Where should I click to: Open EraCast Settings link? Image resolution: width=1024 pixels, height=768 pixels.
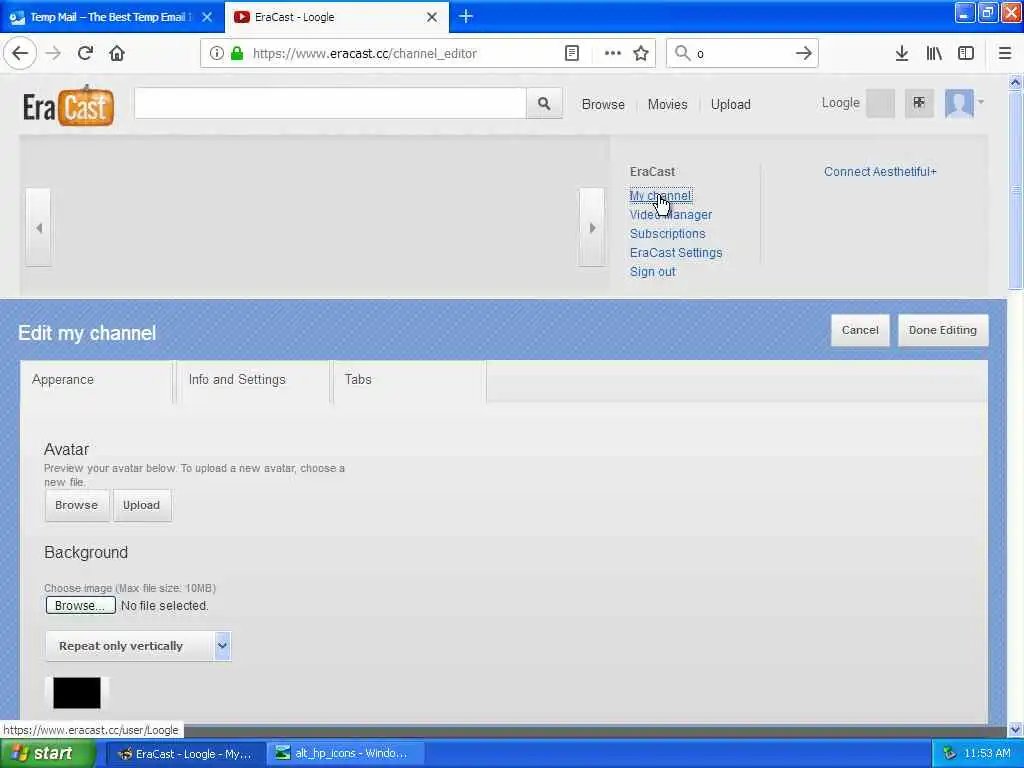[x=676, y=253]
